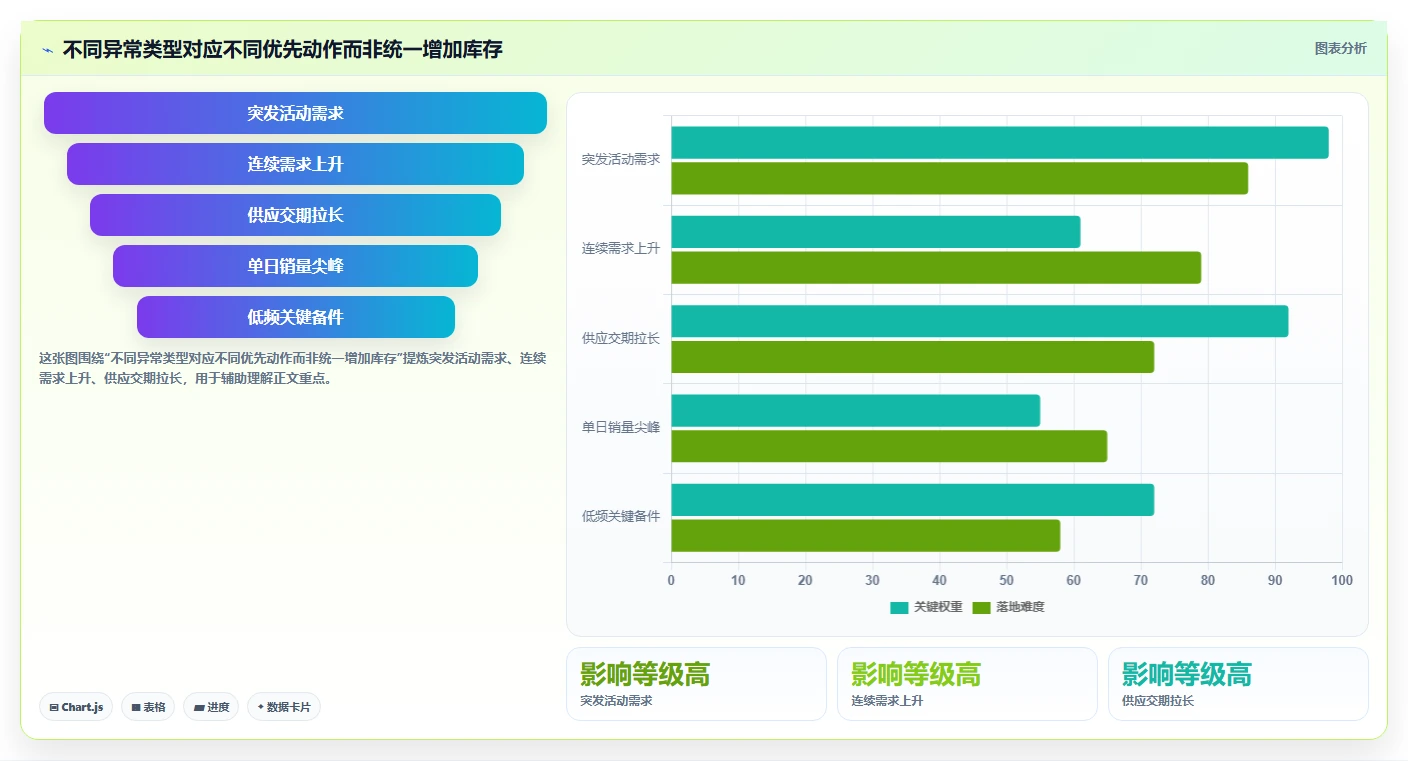Click teal 关键权重 bar for 供应交期拉长

coord(980,321)
